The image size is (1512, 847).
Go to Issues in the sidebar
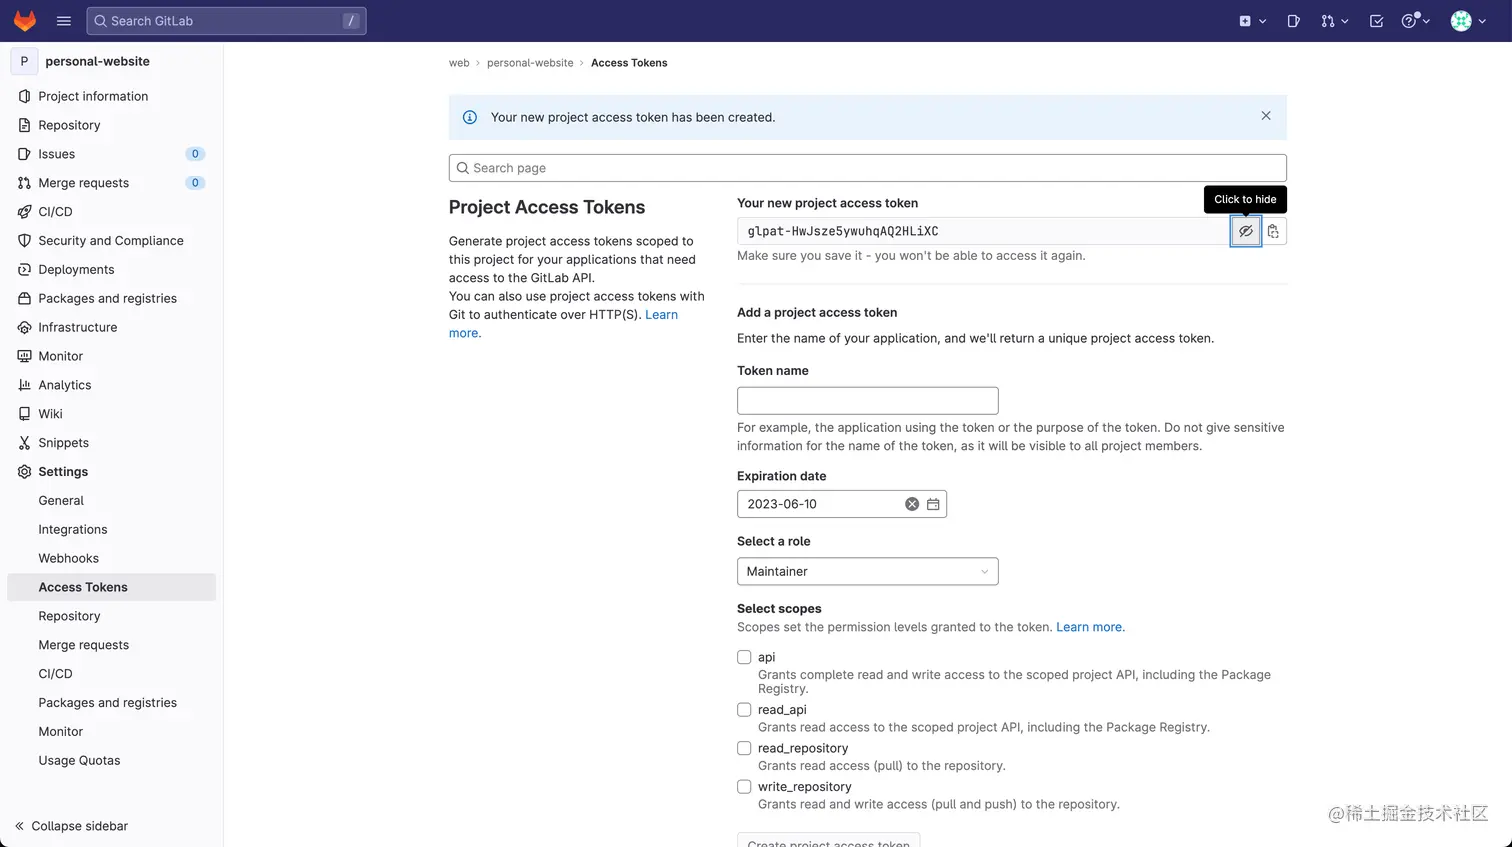[57, 154]
